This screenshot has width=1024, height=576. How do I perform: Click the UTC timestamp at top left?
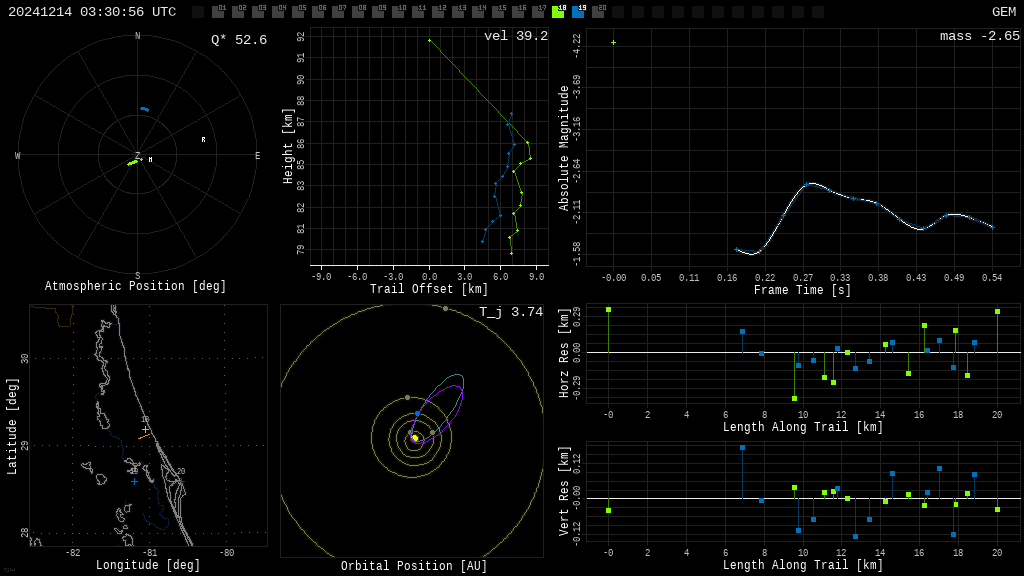[92, 12]
